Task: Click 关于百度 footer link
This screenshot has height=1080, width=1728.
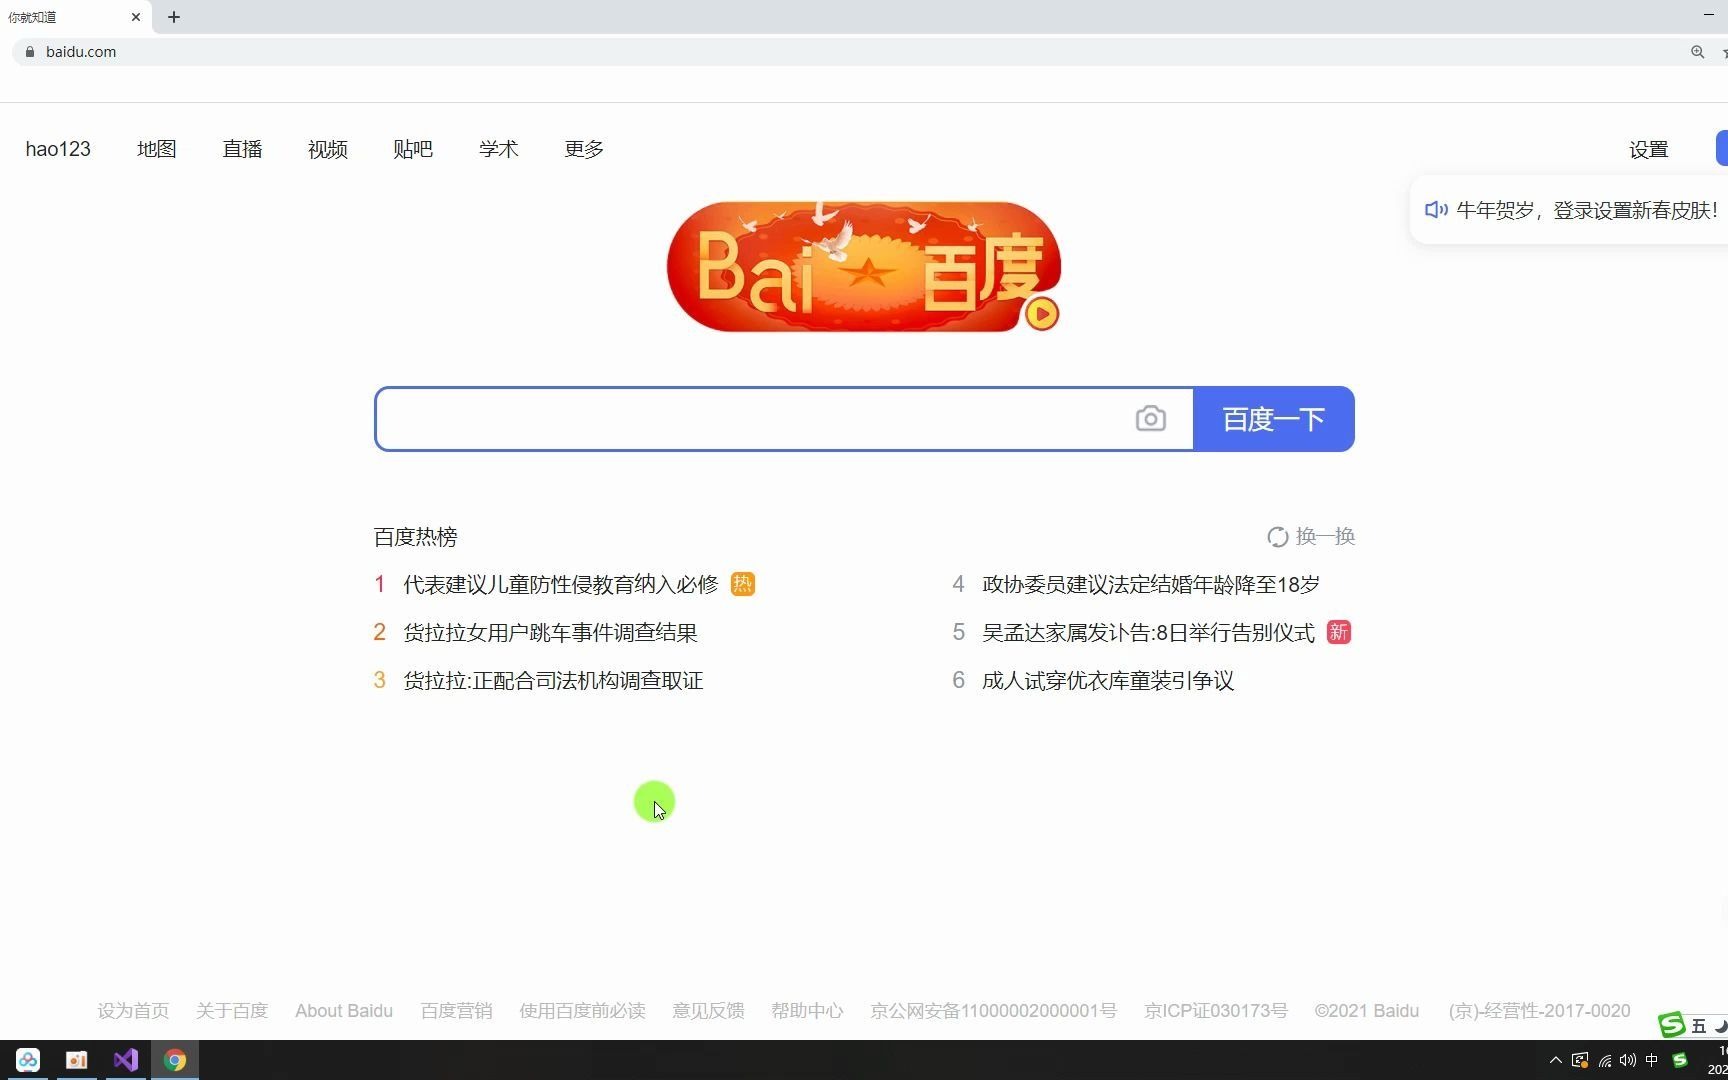Action: [232, 1011]
